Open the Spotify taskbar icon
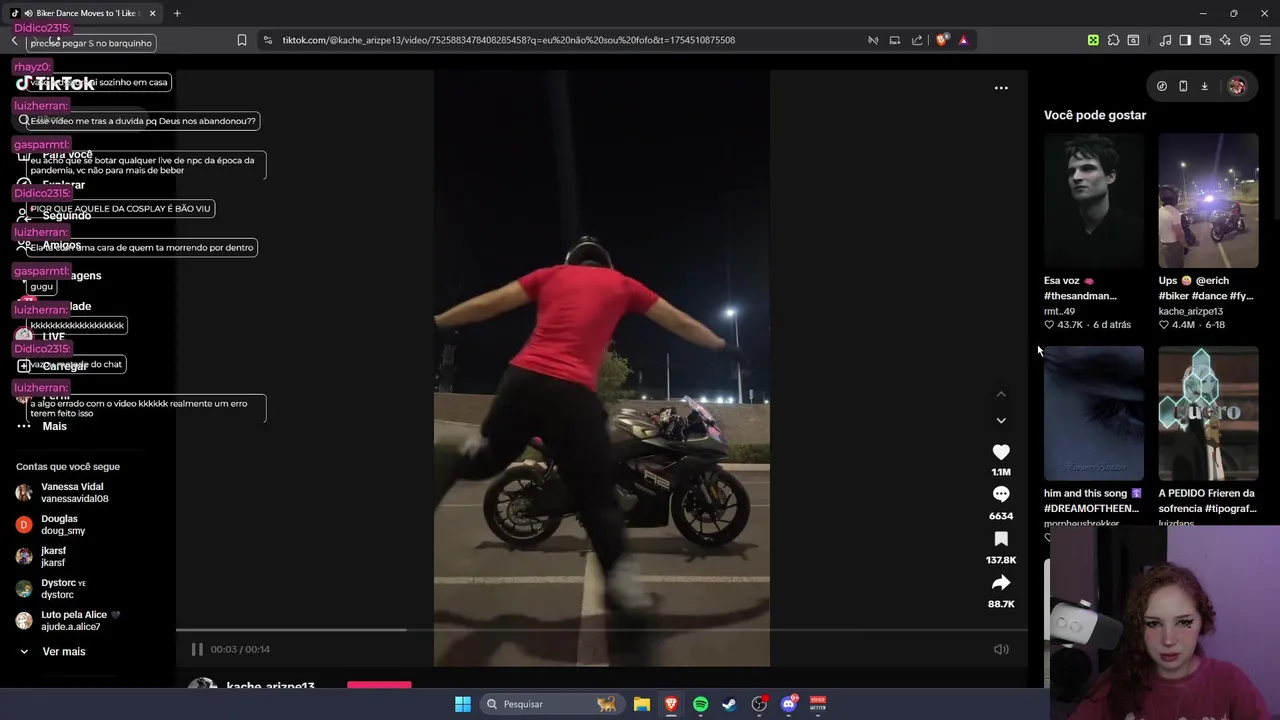1280x720 pixels. coord(700,704)
